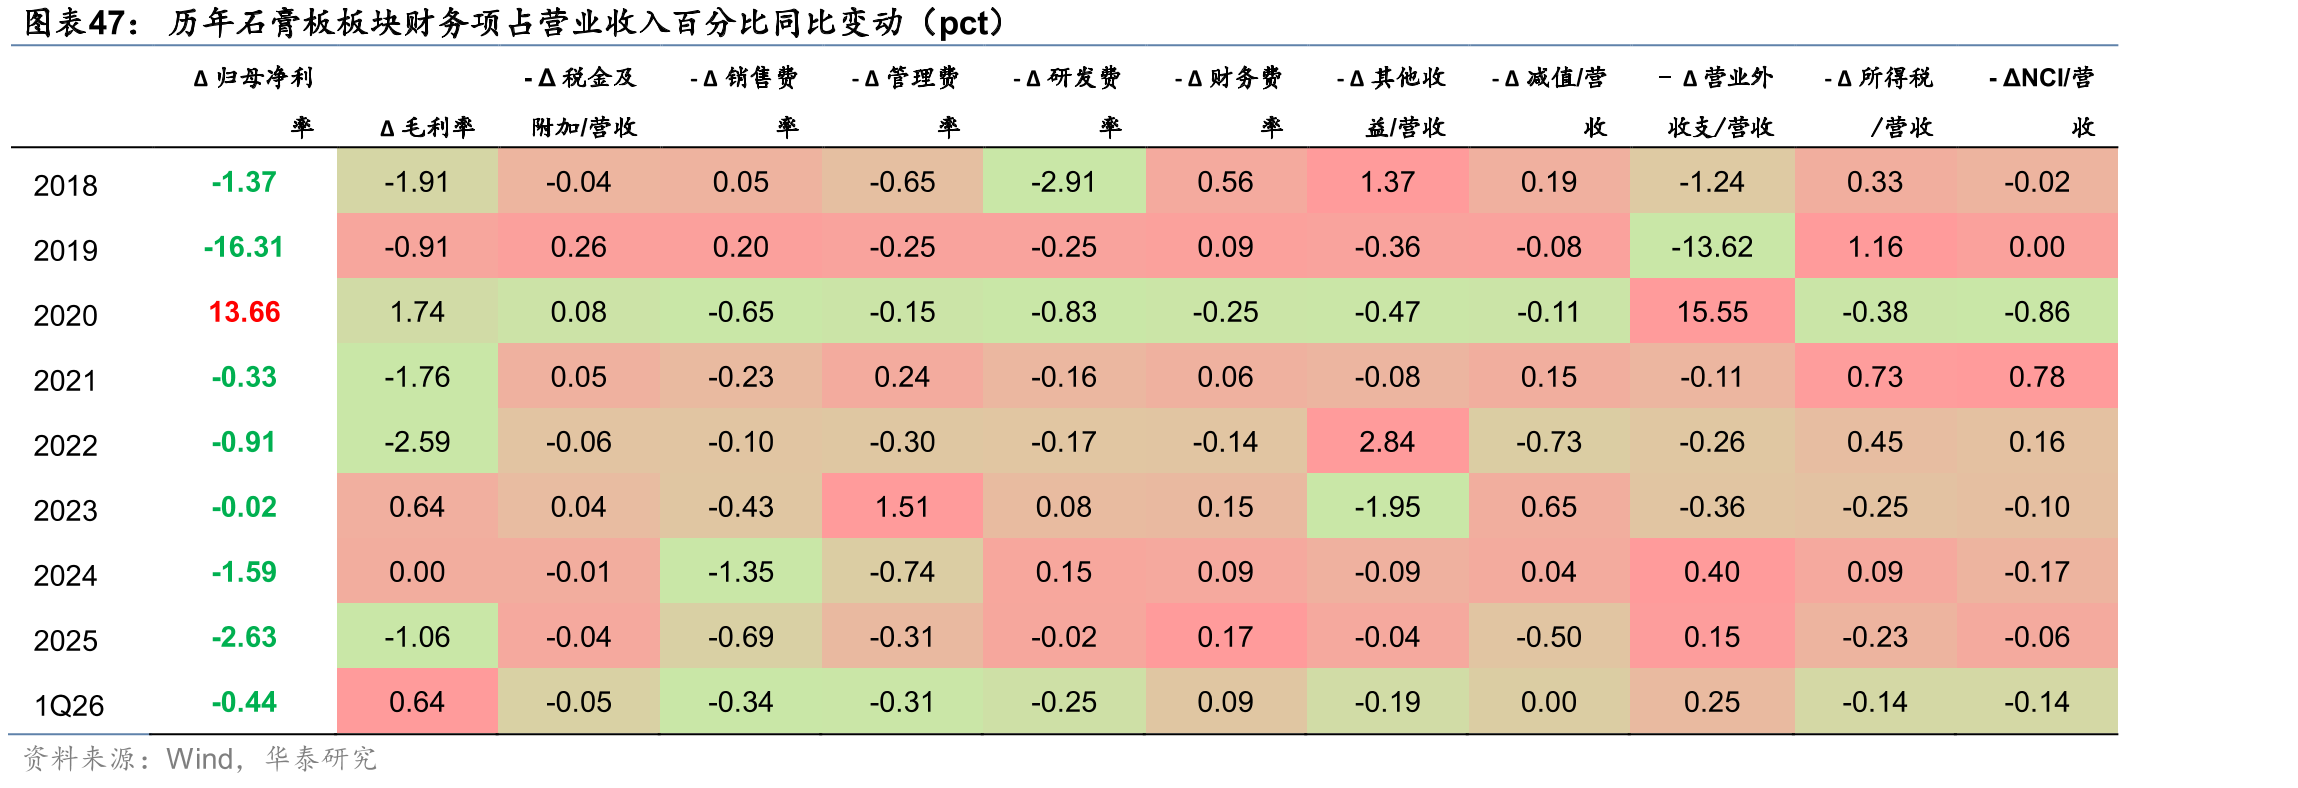Click the 2023 management fee value 1.51
The image size is (2298, 788).
pos(902,506)
